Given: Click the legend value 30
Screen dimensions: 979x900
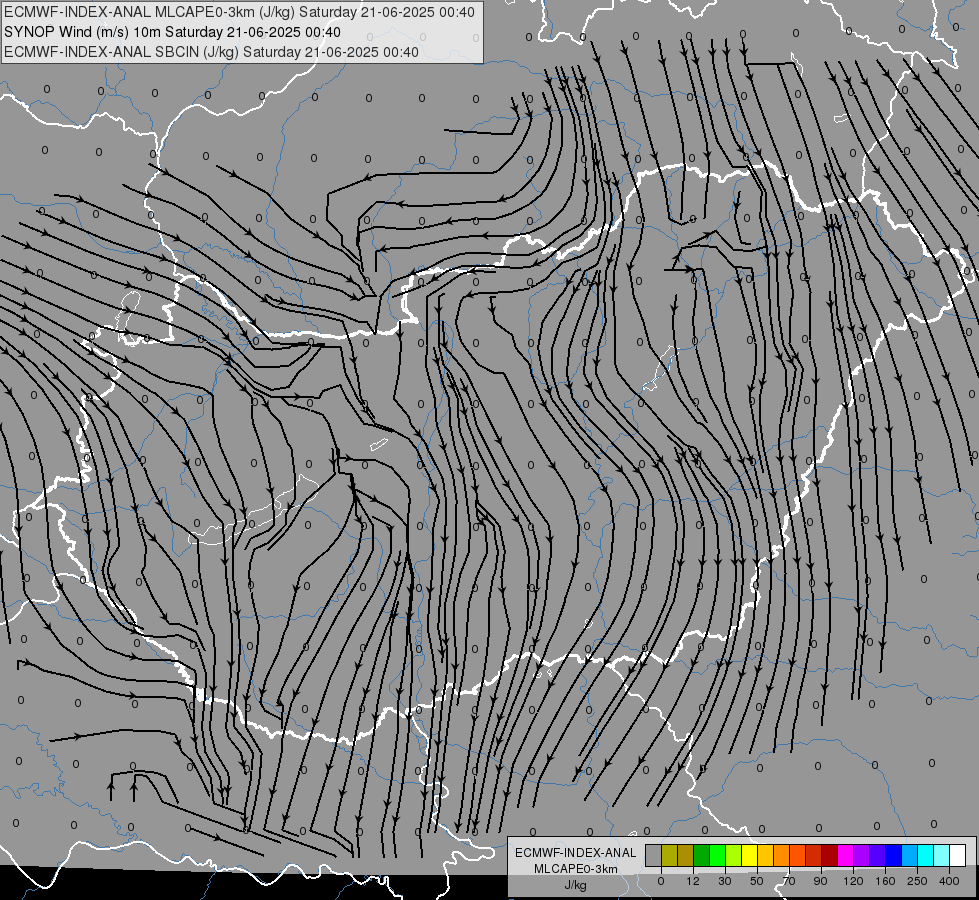Looking at the screenshot, I should [725, 881].
